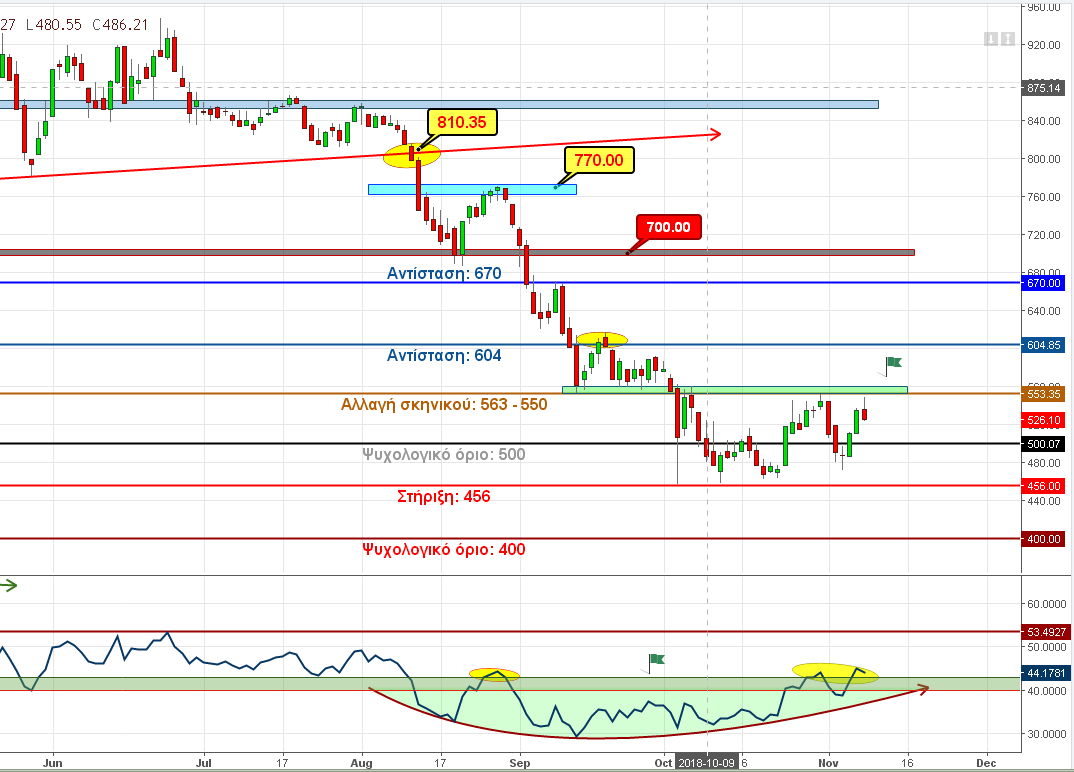
Task: Click the 60.0000 tick on oscillator axis
Action: [x=1047, y=604]
